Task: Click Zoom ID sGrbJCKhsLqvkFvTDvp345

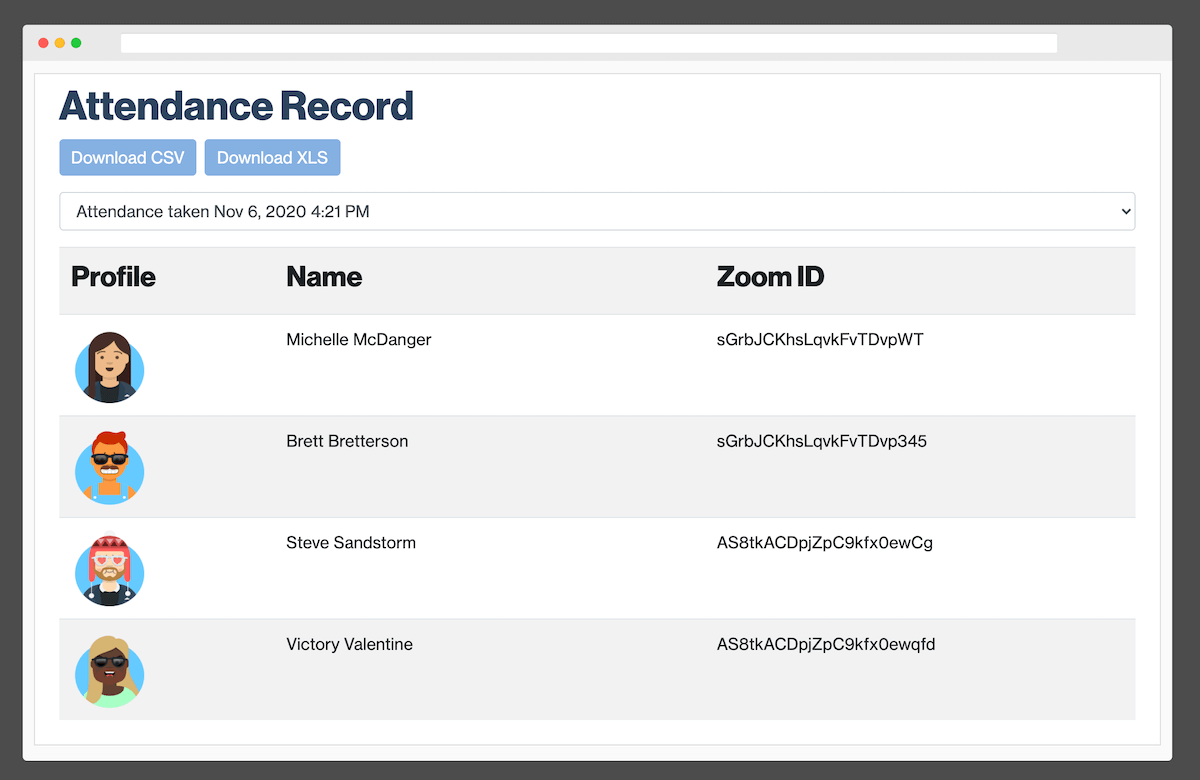Action: (x=822, y=441)
